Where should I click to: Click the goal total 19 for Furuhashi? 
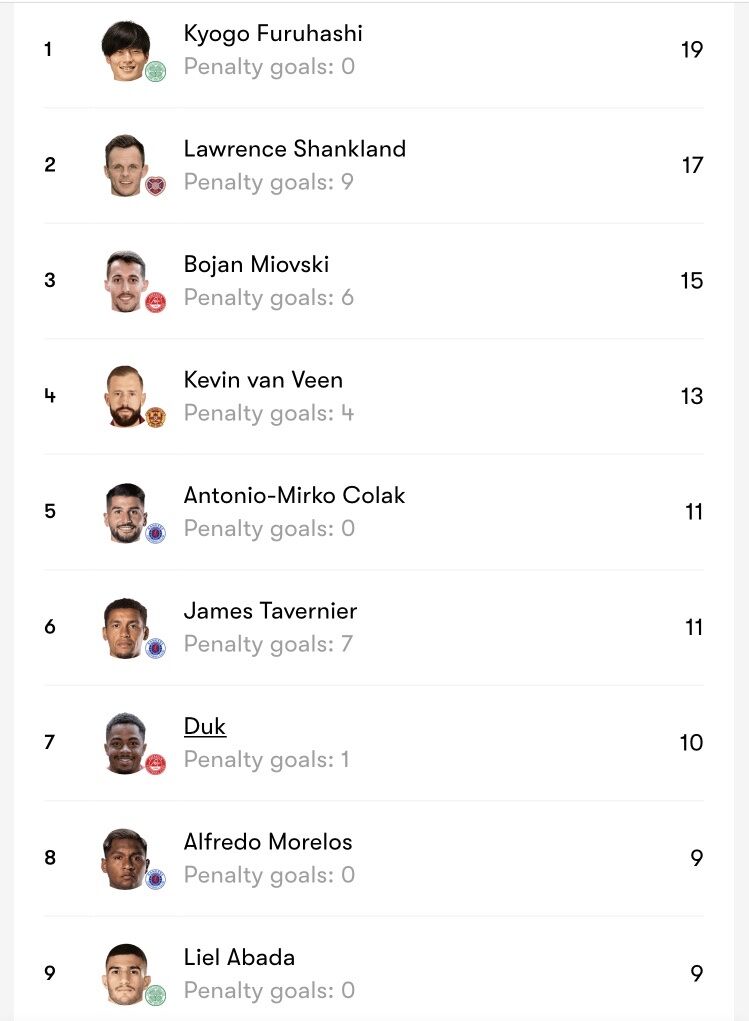(x=692, y=49)
